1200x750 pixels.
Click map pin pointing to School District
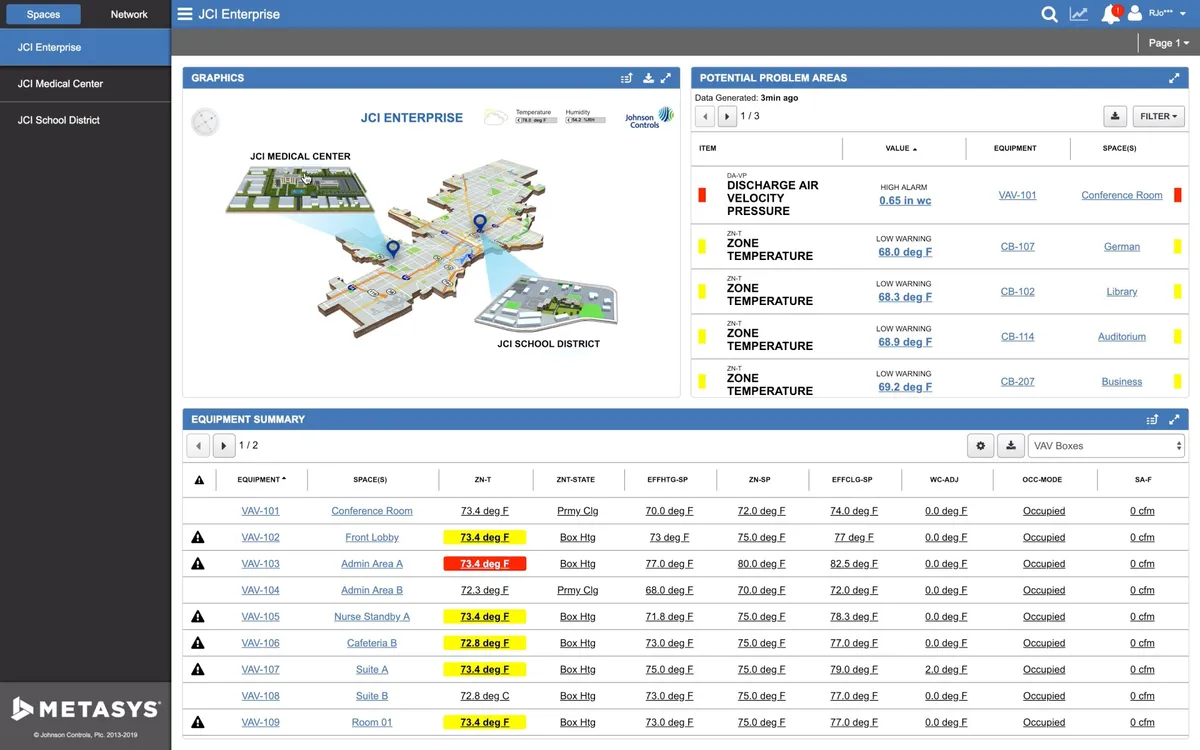click(480, 223)
